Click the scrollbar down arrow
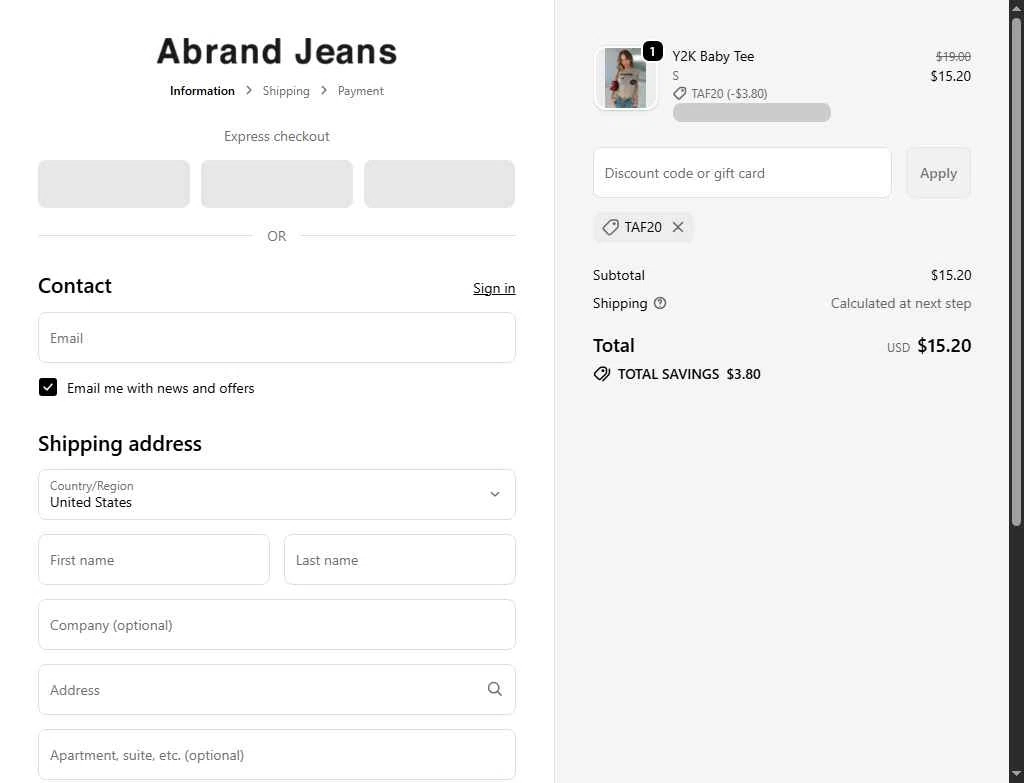Viewport: 1024px width, 783px height. click(1016, 775)
